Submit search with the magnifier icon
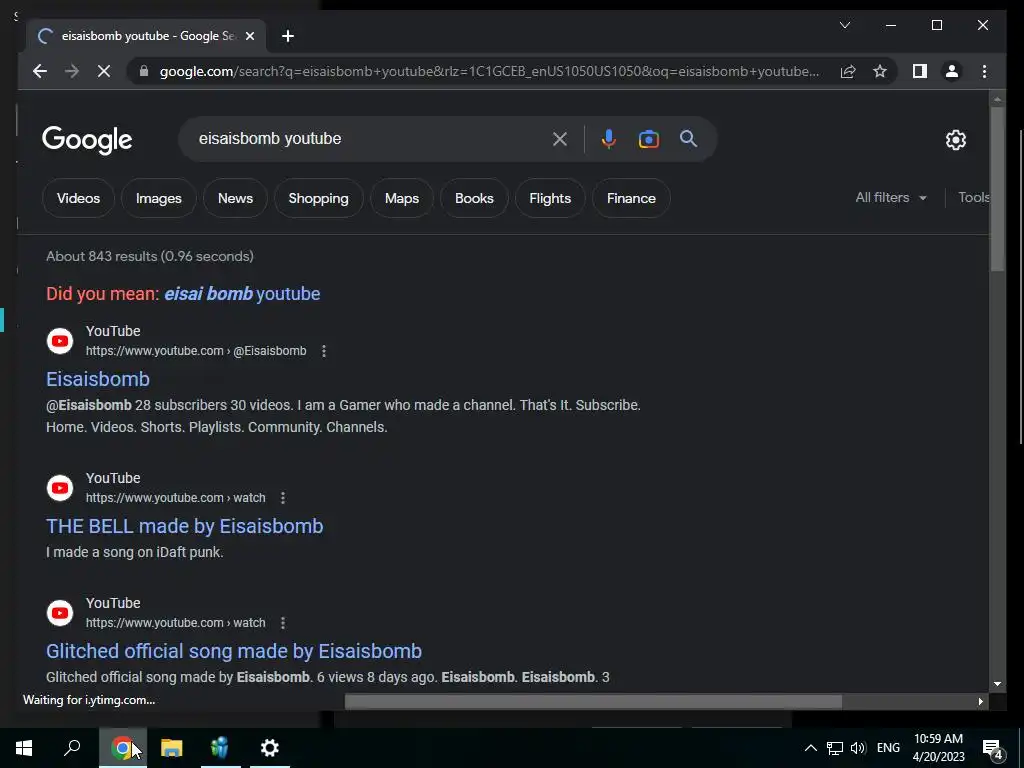The height and width of the screenshot is (768, 1024). (688, 139)
